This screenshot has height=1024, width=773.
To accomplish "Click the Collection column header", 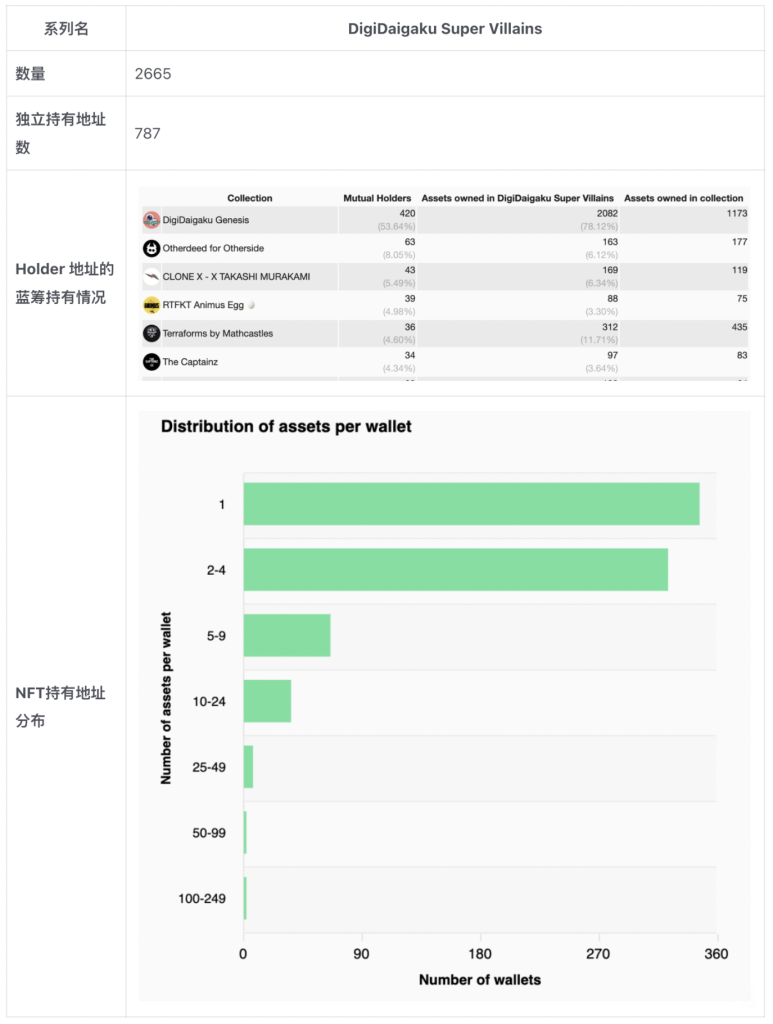I will point(249,198).
